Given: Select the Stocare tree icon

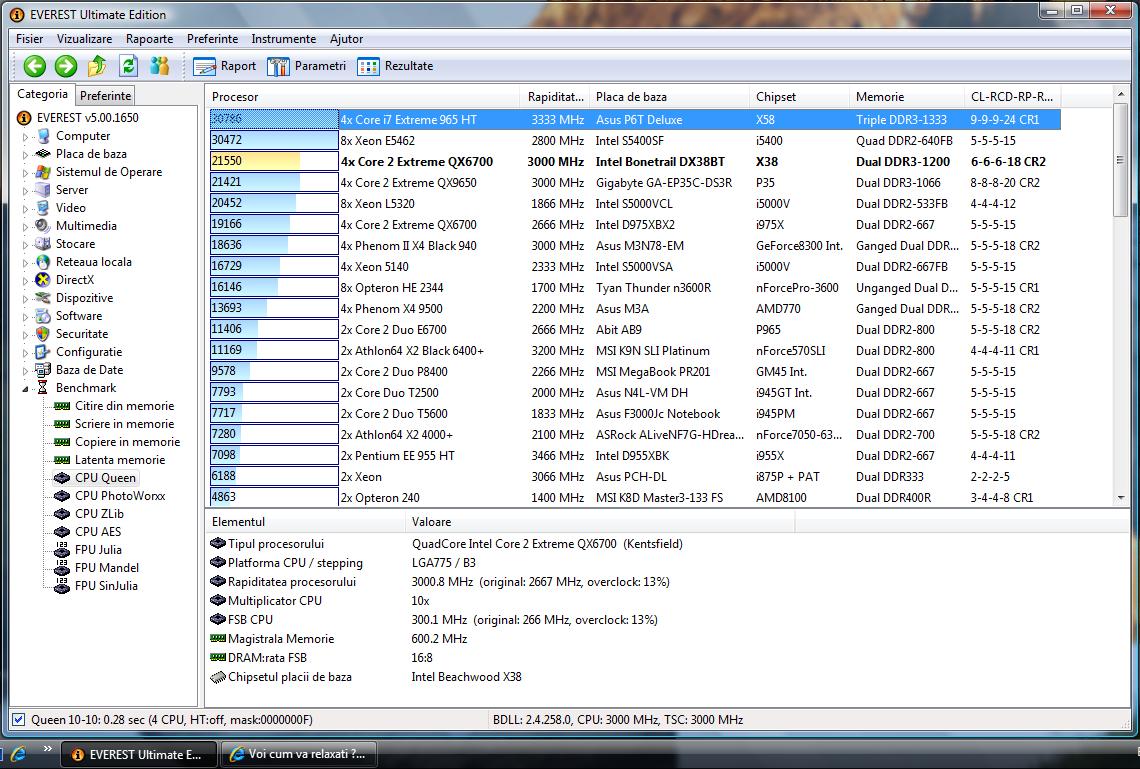Looking at the screenshot, I should point(44,244).
